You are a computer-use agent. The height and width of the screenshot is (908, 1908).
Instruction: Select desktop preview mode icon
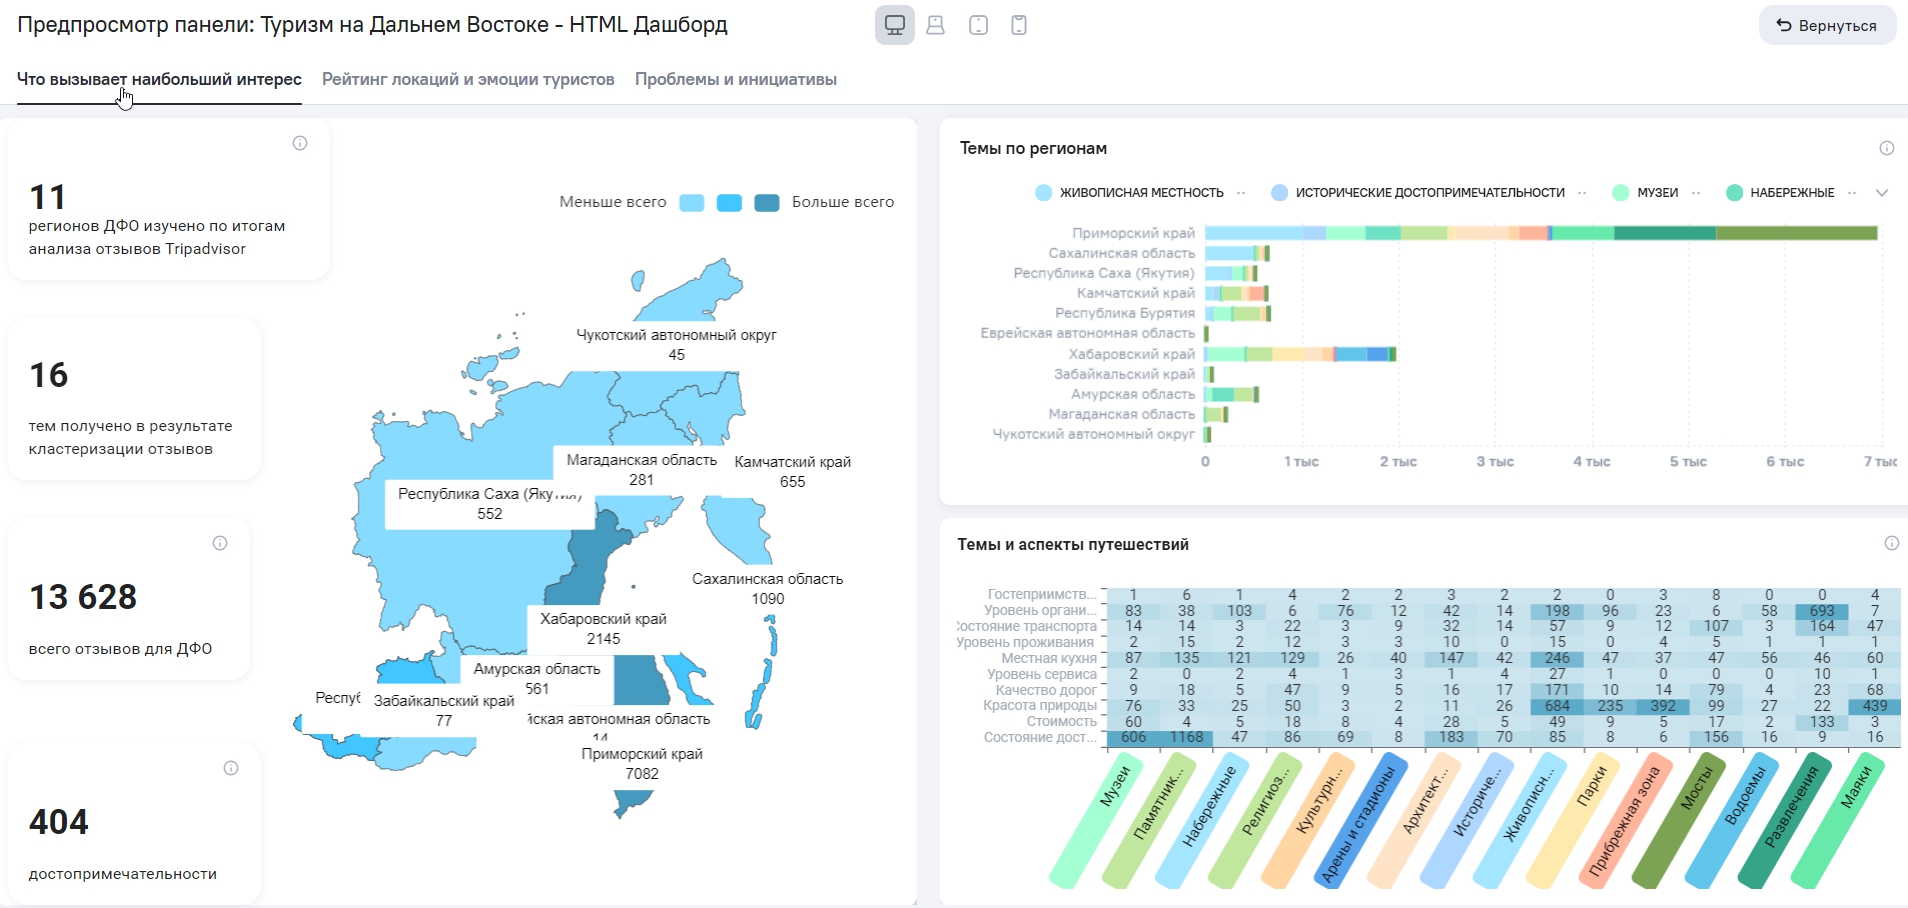[895, 25]
